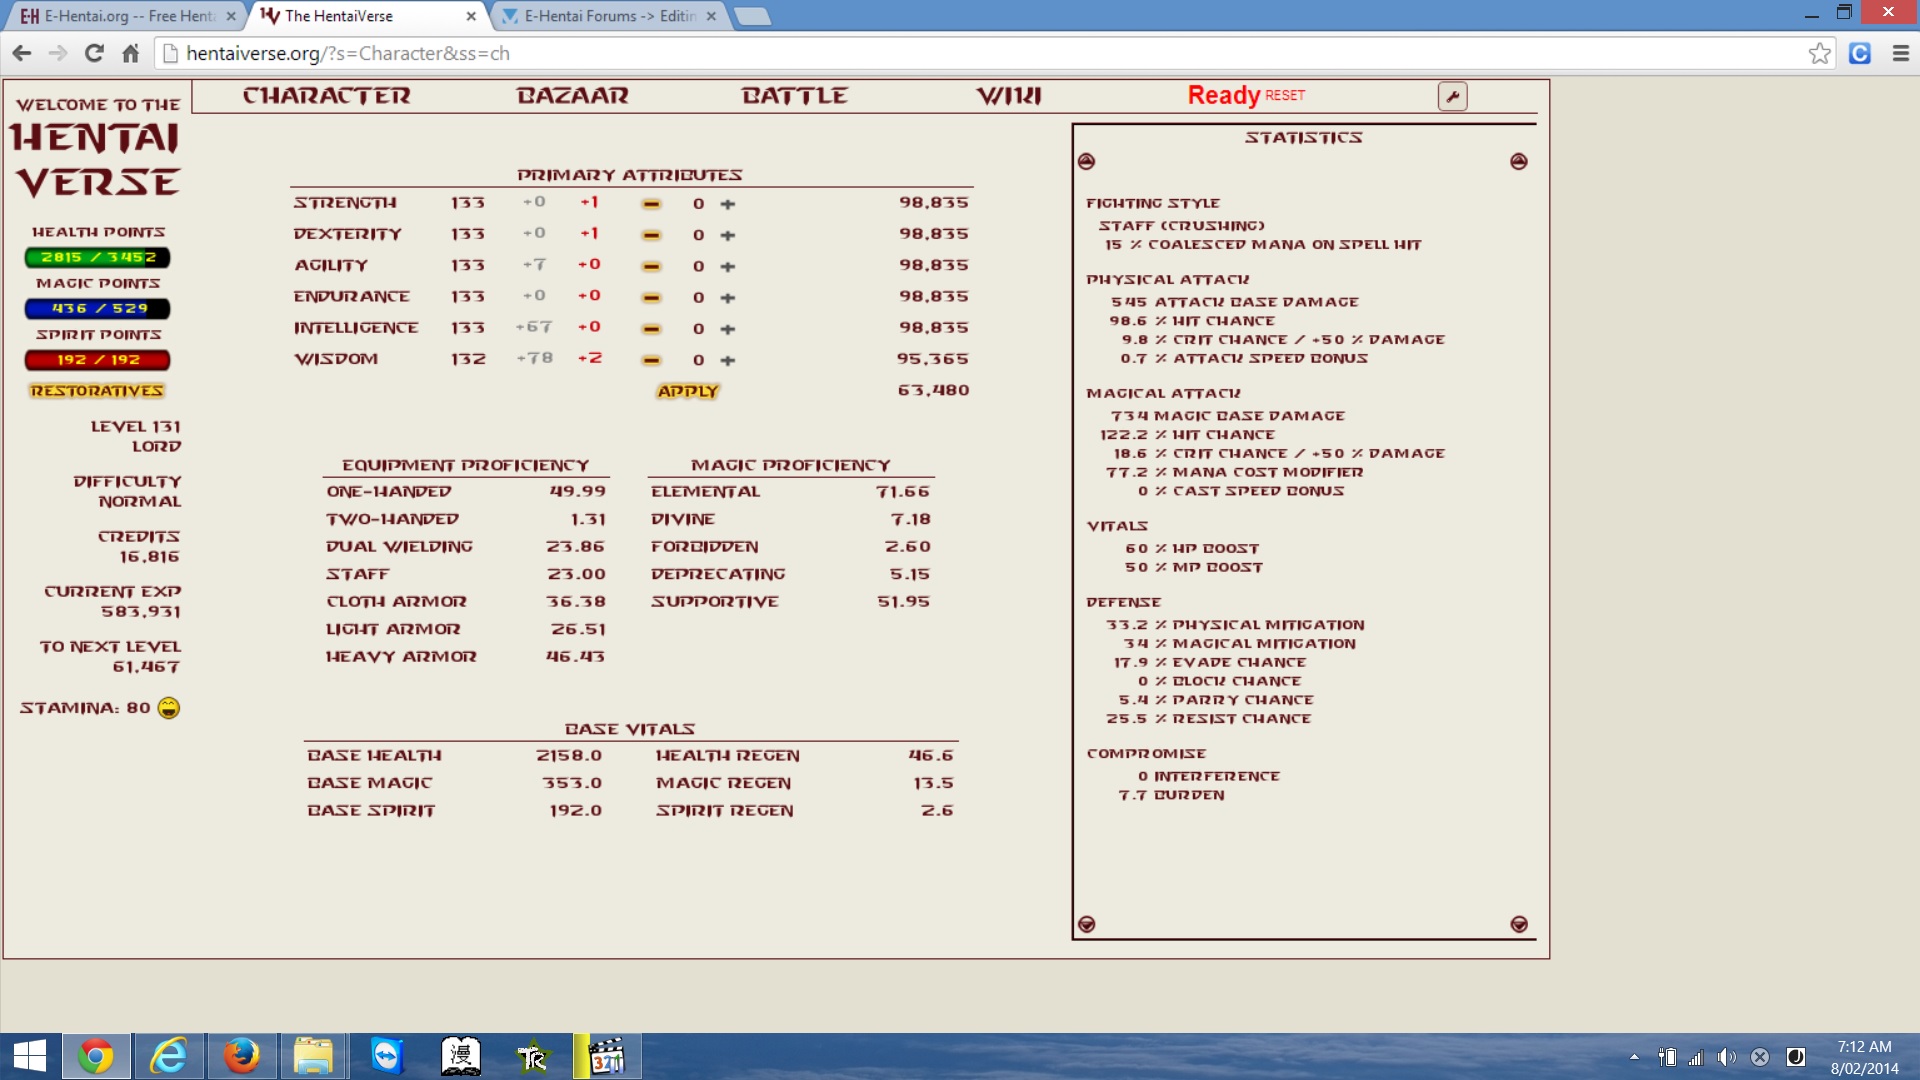Click the Strength value 133
1920x1080 pixels.
tap(467, 203)
